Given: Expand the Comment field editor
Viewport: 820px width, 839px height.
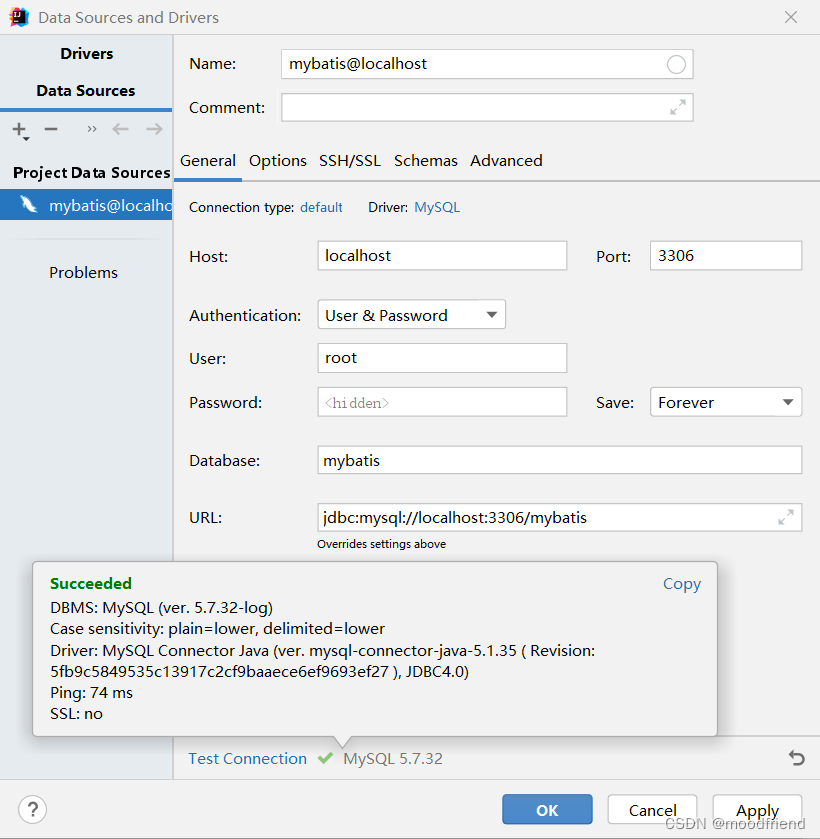Looking at the screenshot, I should [x=678, y=108].
